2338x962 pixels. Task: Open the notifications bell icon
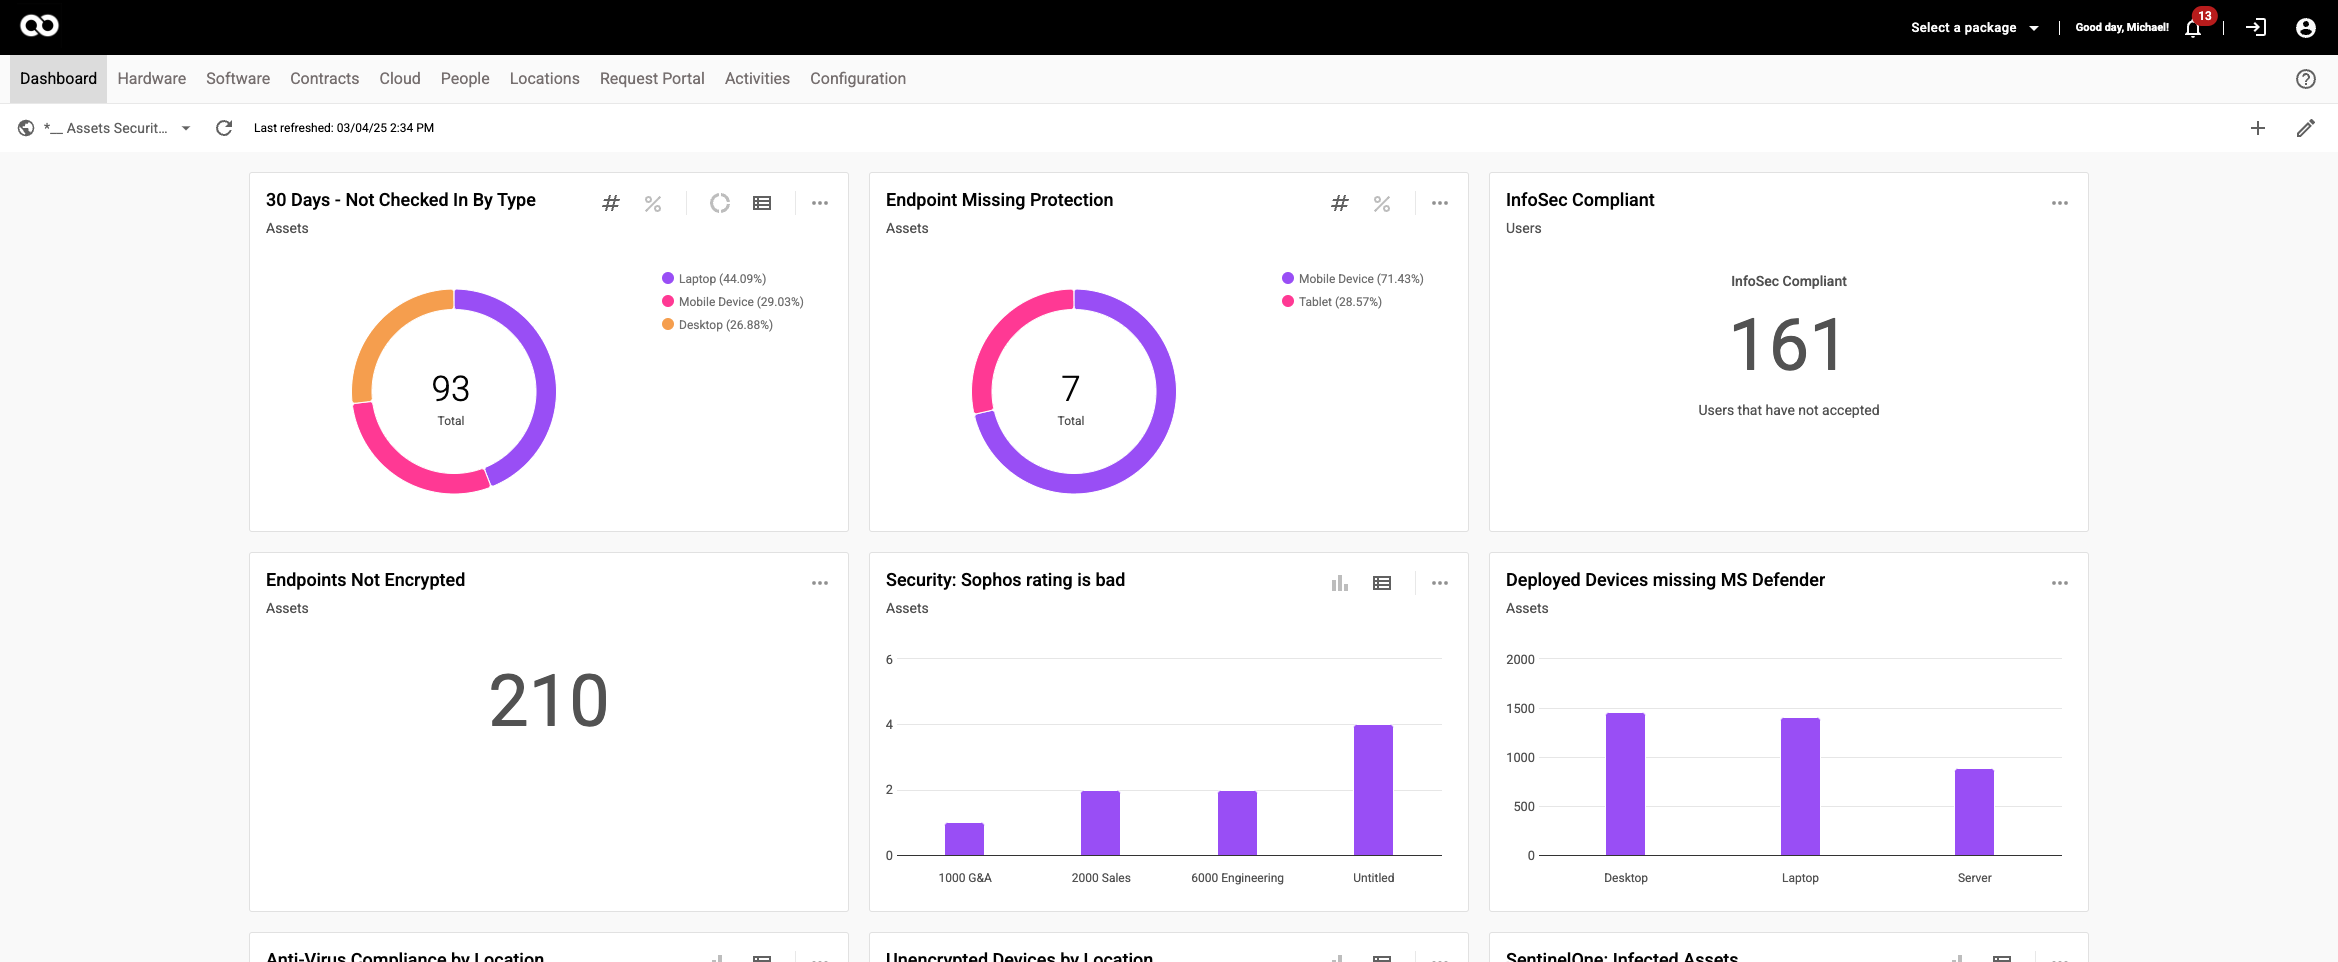[x=2193, y=28]
